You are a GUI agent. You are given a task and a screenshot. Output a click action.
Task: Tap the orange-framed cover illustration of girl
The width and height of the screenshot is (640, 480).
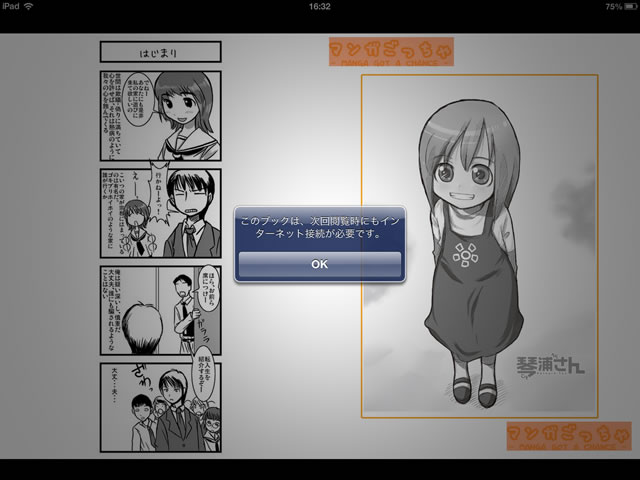pos(480,246)
